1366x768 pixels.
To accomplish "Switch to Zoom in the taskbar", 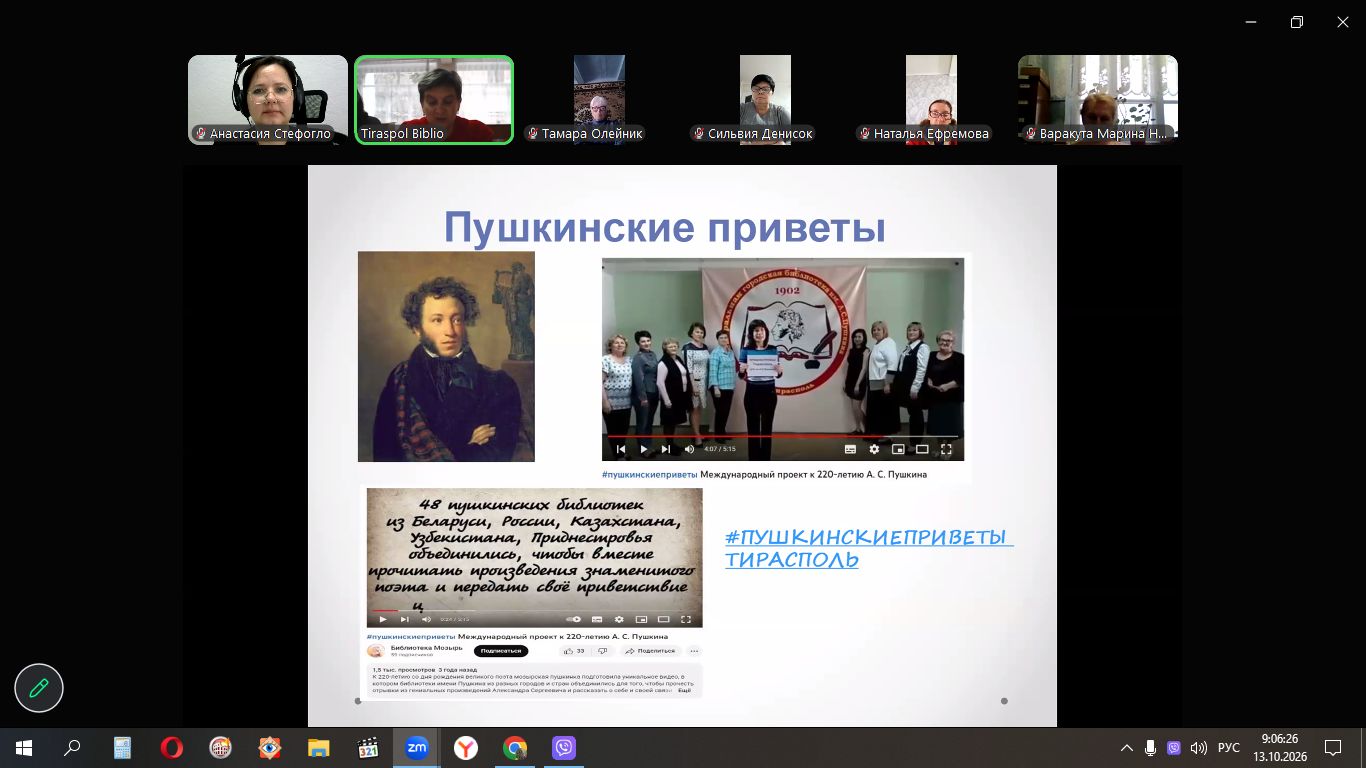I will point(417,747).
